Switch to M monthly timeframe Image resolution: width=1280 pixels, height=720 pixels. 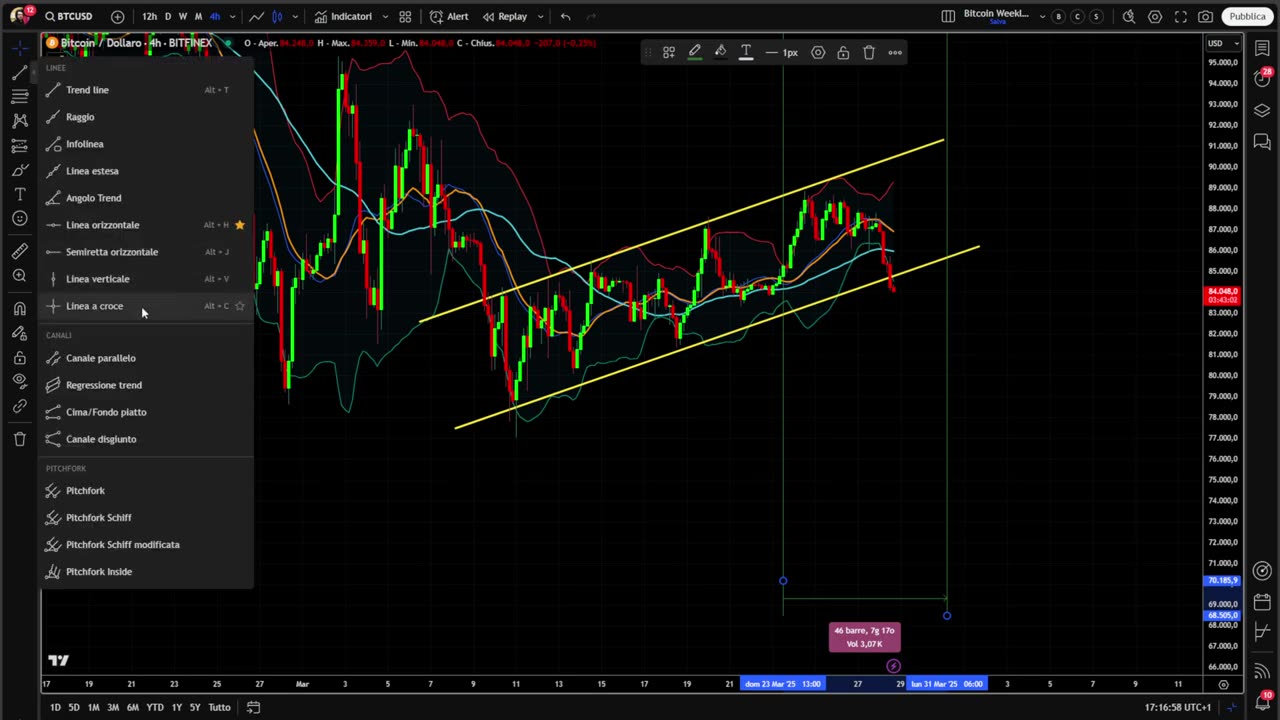pyautogui.click(x=198, y=16)
